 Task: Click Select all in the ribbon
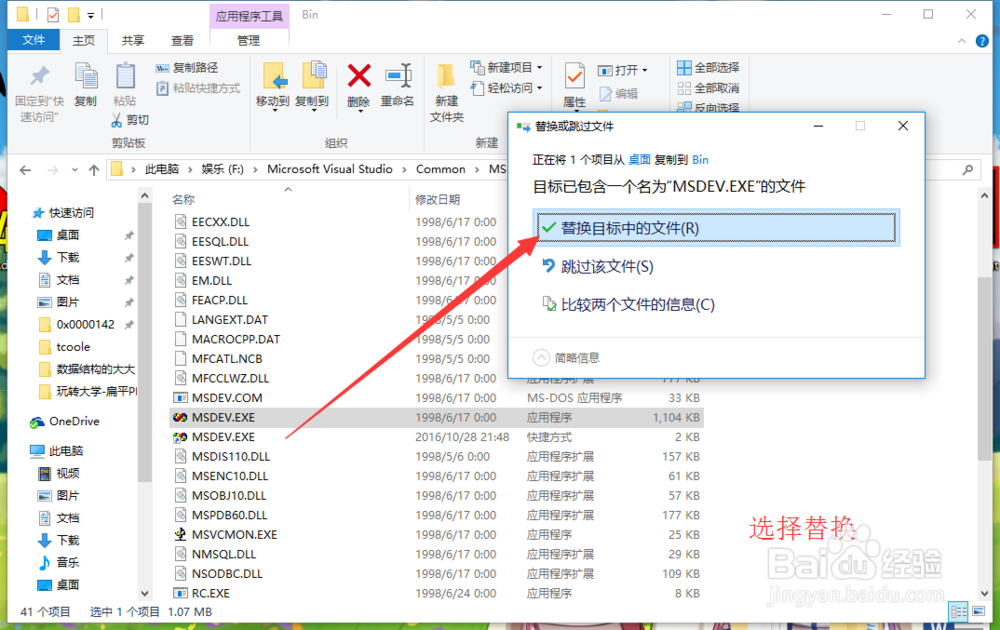pyautogui.click(x=709, y=68)
